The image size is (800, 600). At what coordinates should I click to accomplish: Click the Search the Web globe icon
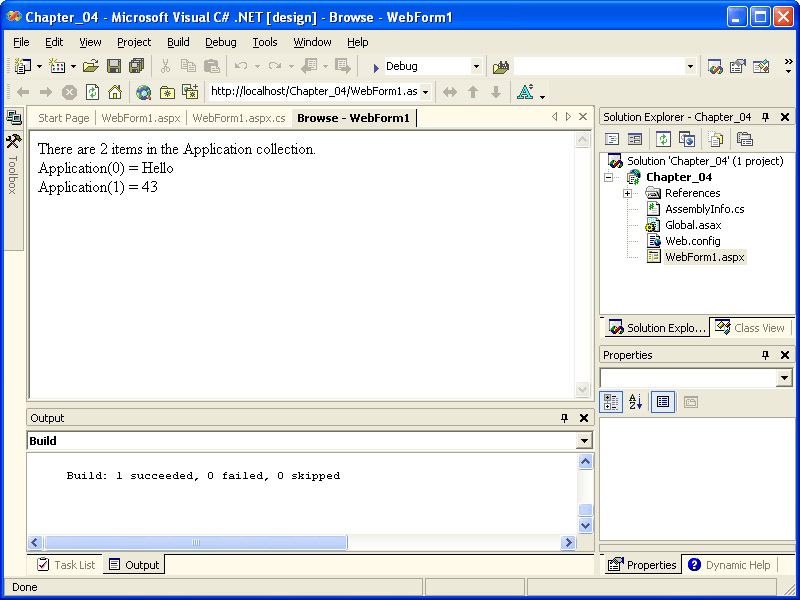[x=143, y=92]
